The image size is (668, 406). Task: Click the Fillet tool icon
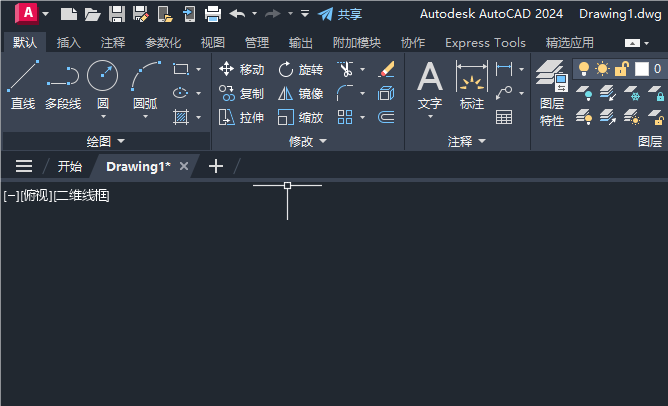(x=345, y=93)
